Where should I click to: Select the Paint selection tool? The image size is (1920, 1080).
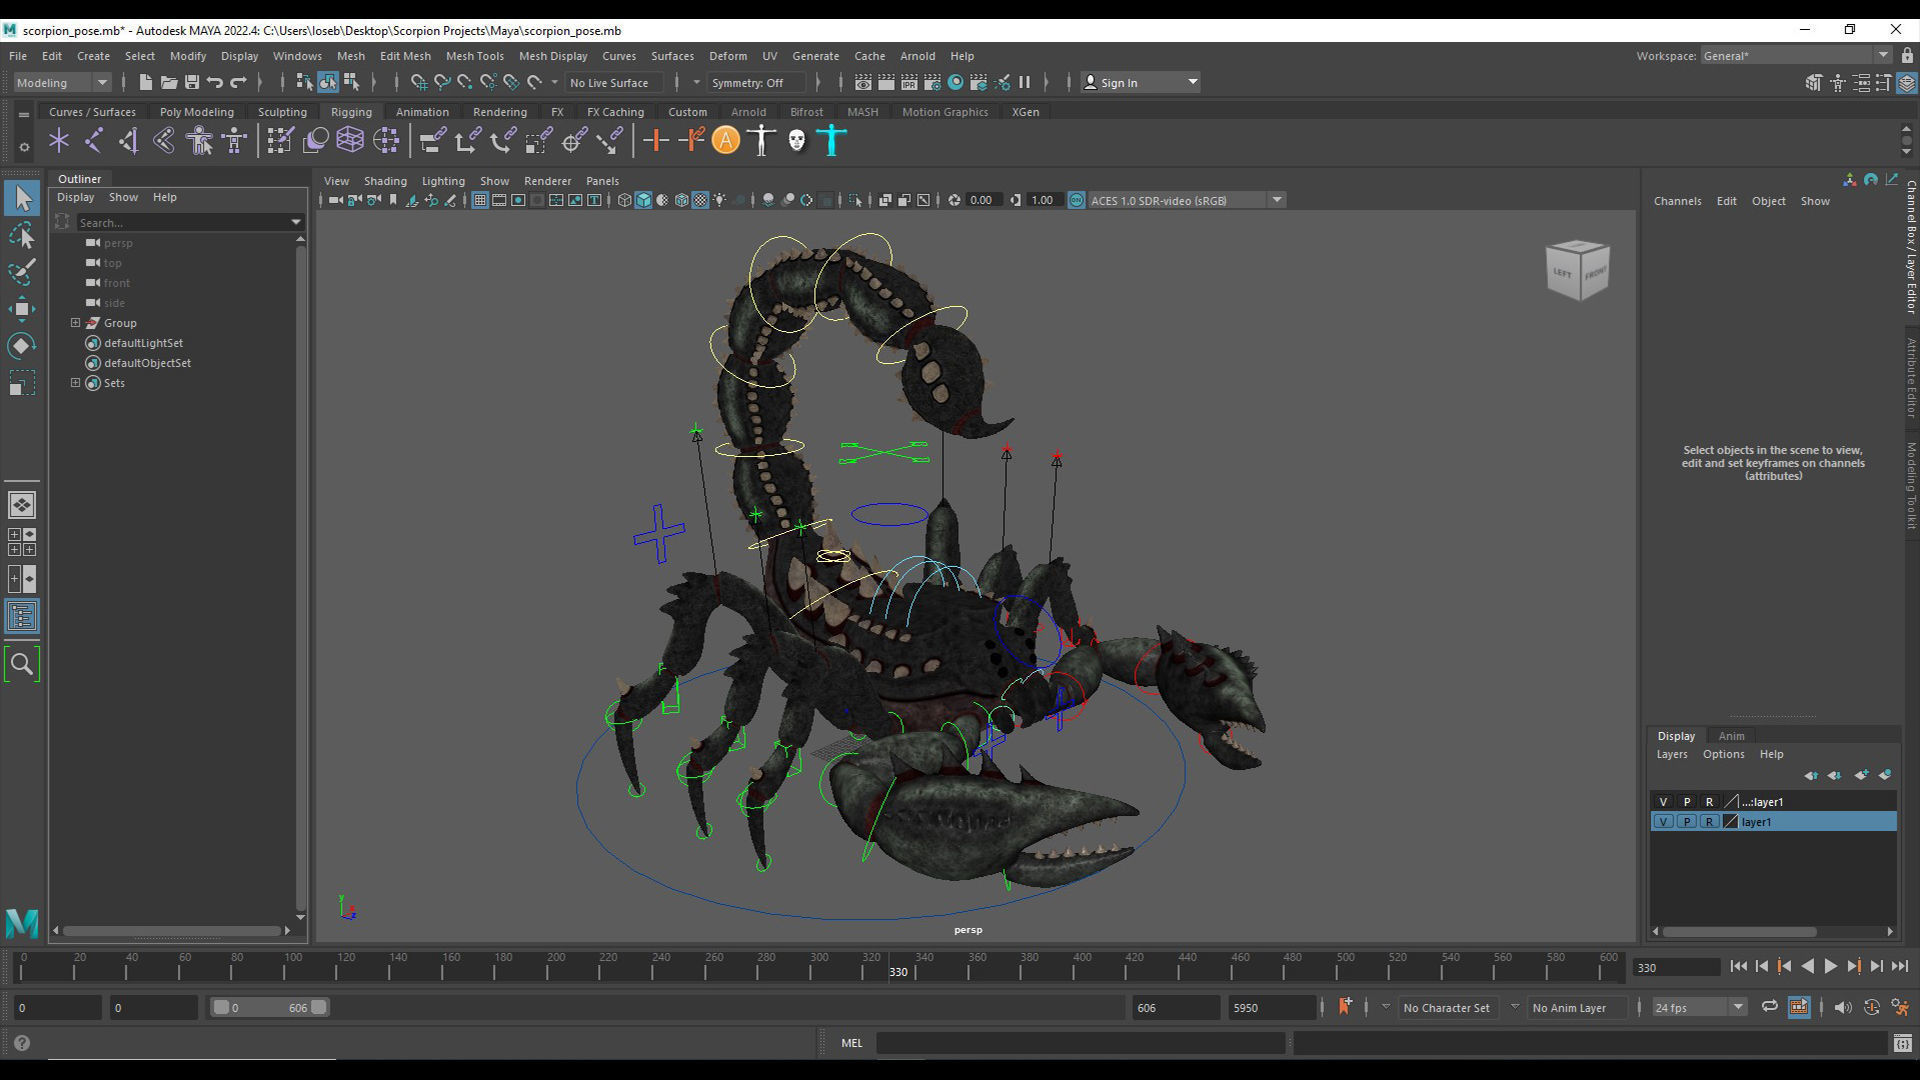click(22, 272)
